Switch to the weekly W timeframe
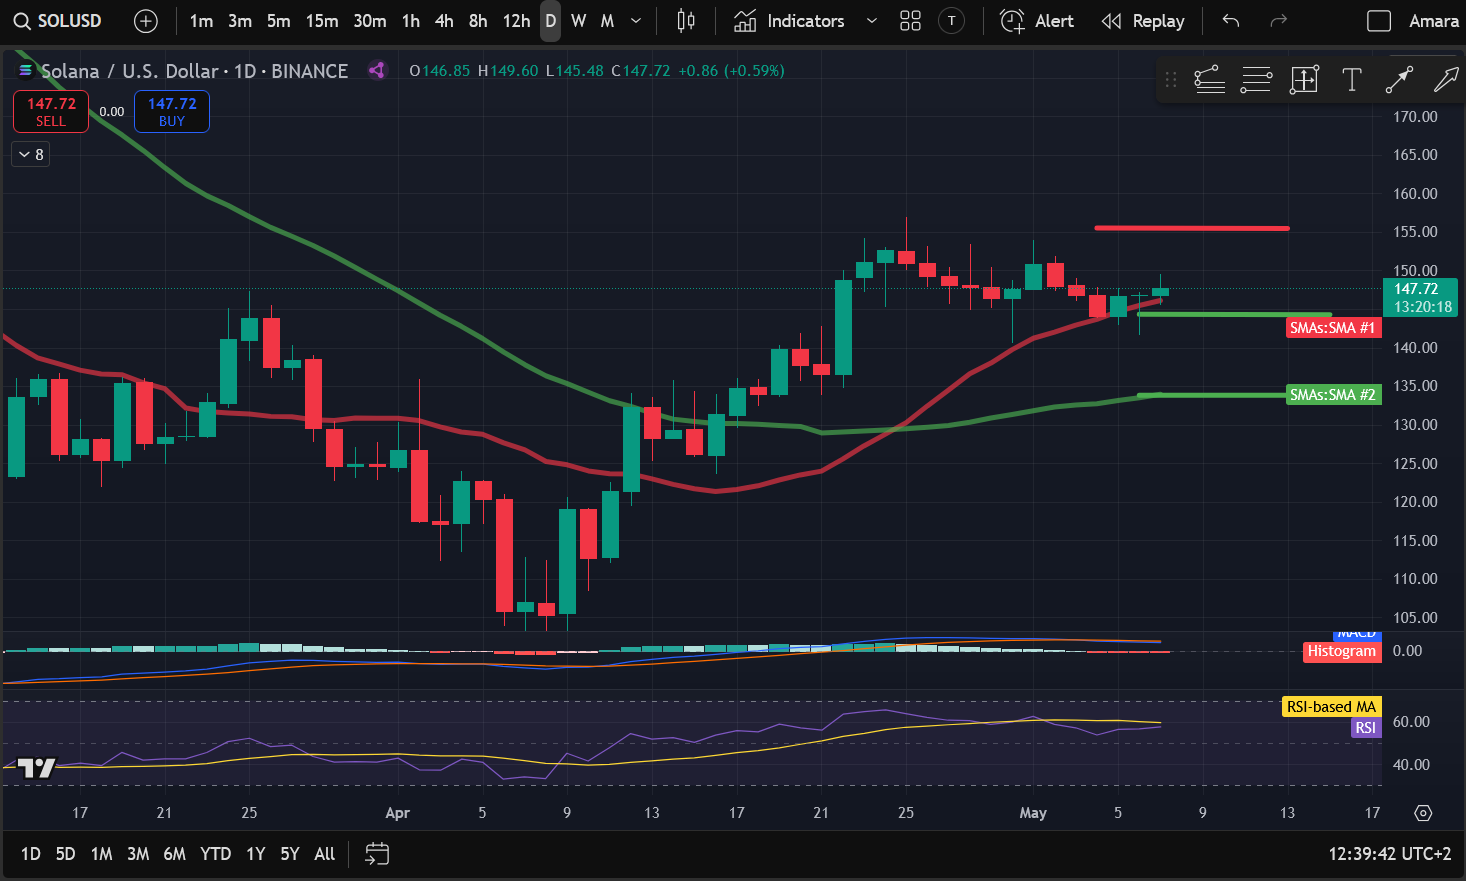The height and width of the screenshot is (881, 1466). point(578,21)
